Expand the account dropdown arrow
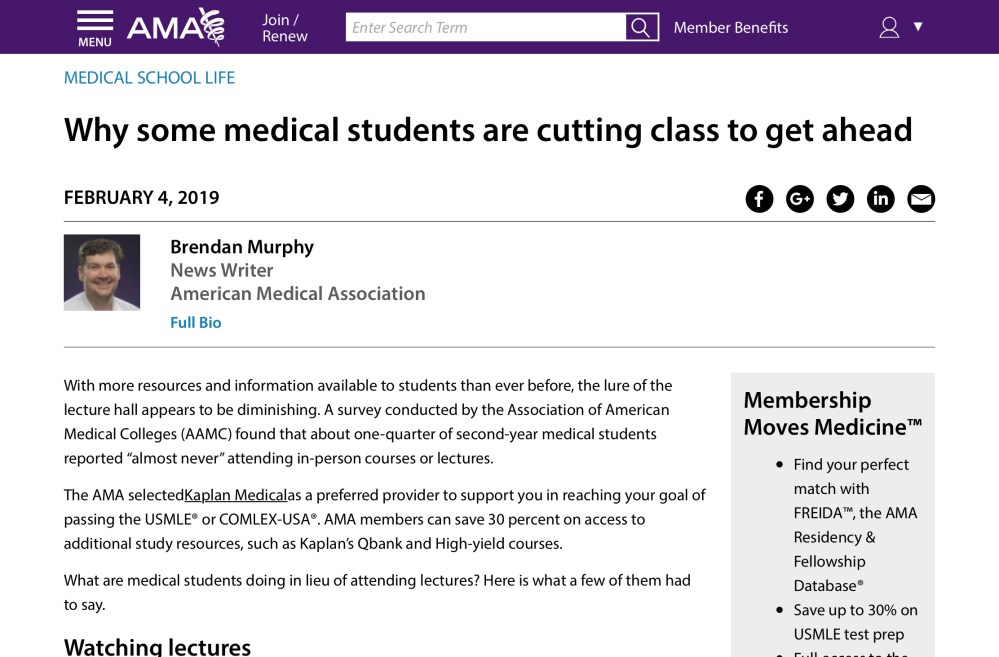Viewport: 999px width, 657px height. 918,27
